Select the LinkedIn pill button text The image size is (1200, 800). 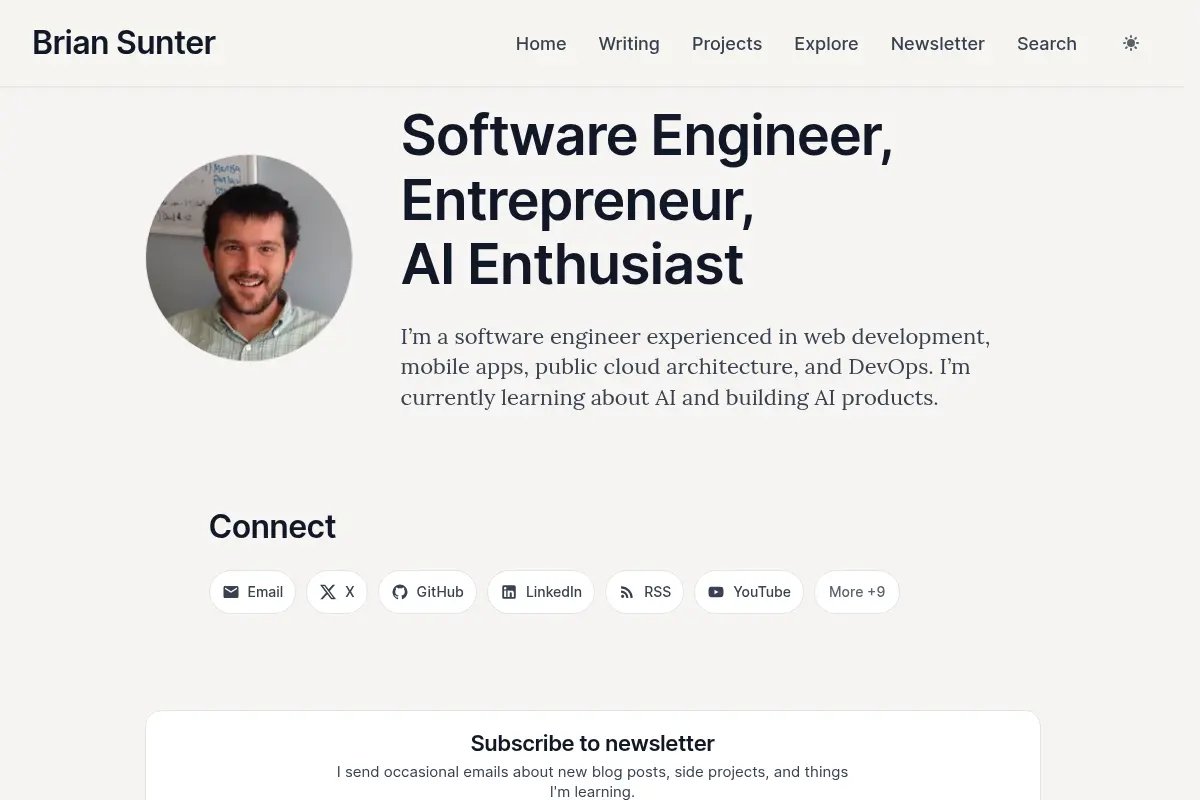tap(554, 592)
